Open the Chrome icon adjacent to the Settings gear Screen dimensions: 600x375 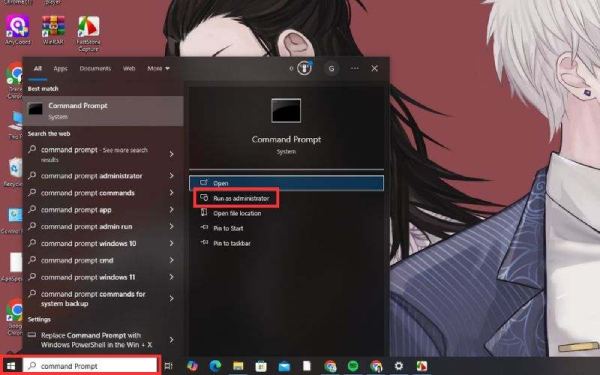pos(376,366)
